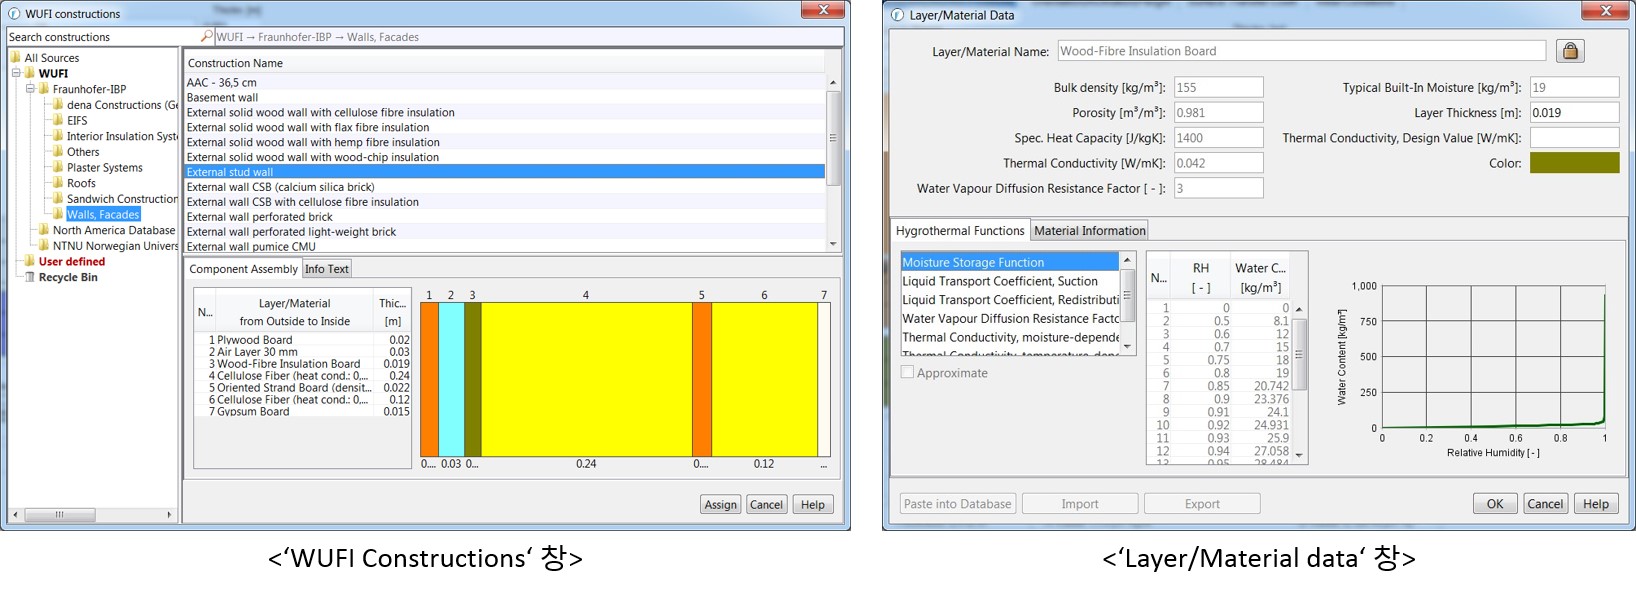Collapse the Fraunhofer-IBP tree node
This screenshot has height=593, width=1636.
(30, 89)
